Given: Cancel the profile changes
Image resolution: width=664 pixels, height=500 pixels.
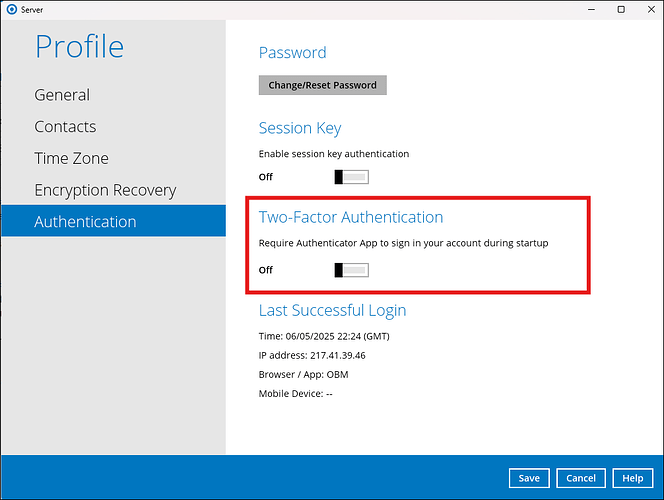Looking at the screenshot, I should (581, 478).
